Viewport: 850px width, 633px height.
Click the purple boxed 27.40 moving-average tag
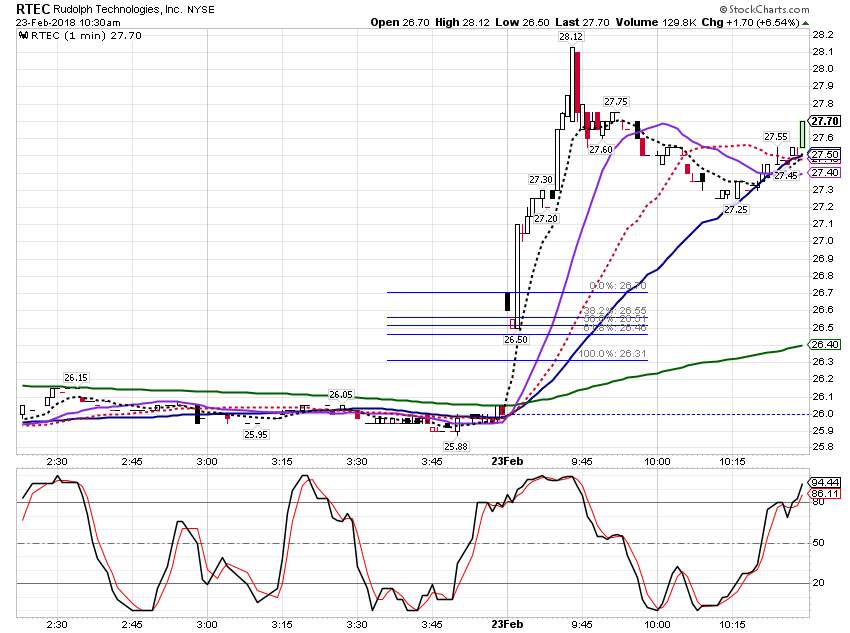825,172
